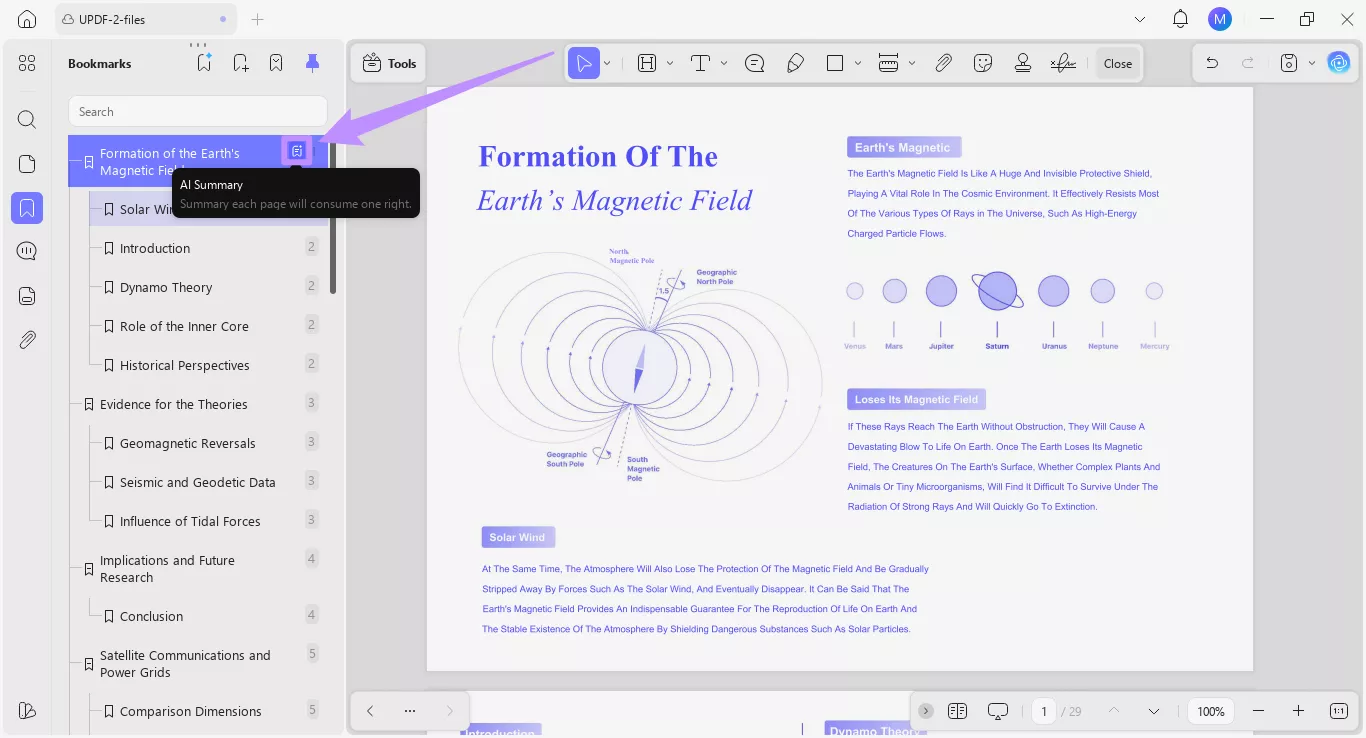Image resolution: width=1366 pixels, height=738 pixels.
Task: Open the signature tool
Action: (x=1063, y=63)
